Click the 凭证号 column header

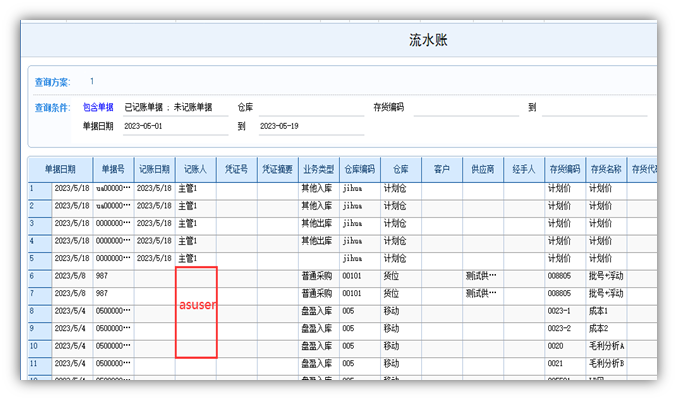(x=237, y=169)
